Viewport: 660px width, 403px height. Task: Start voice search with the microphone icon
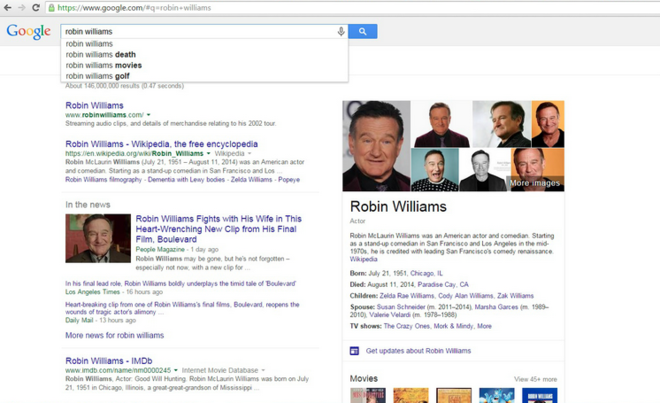(x=341, y=32)
